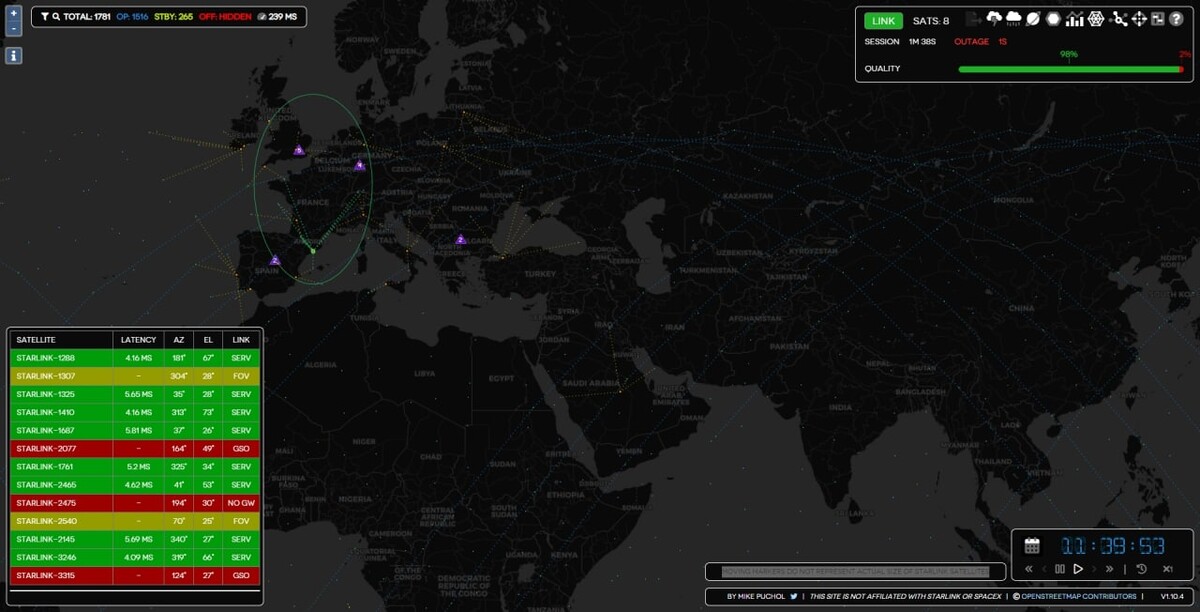Click the 11:39:53 clock display

point(1113,546)
